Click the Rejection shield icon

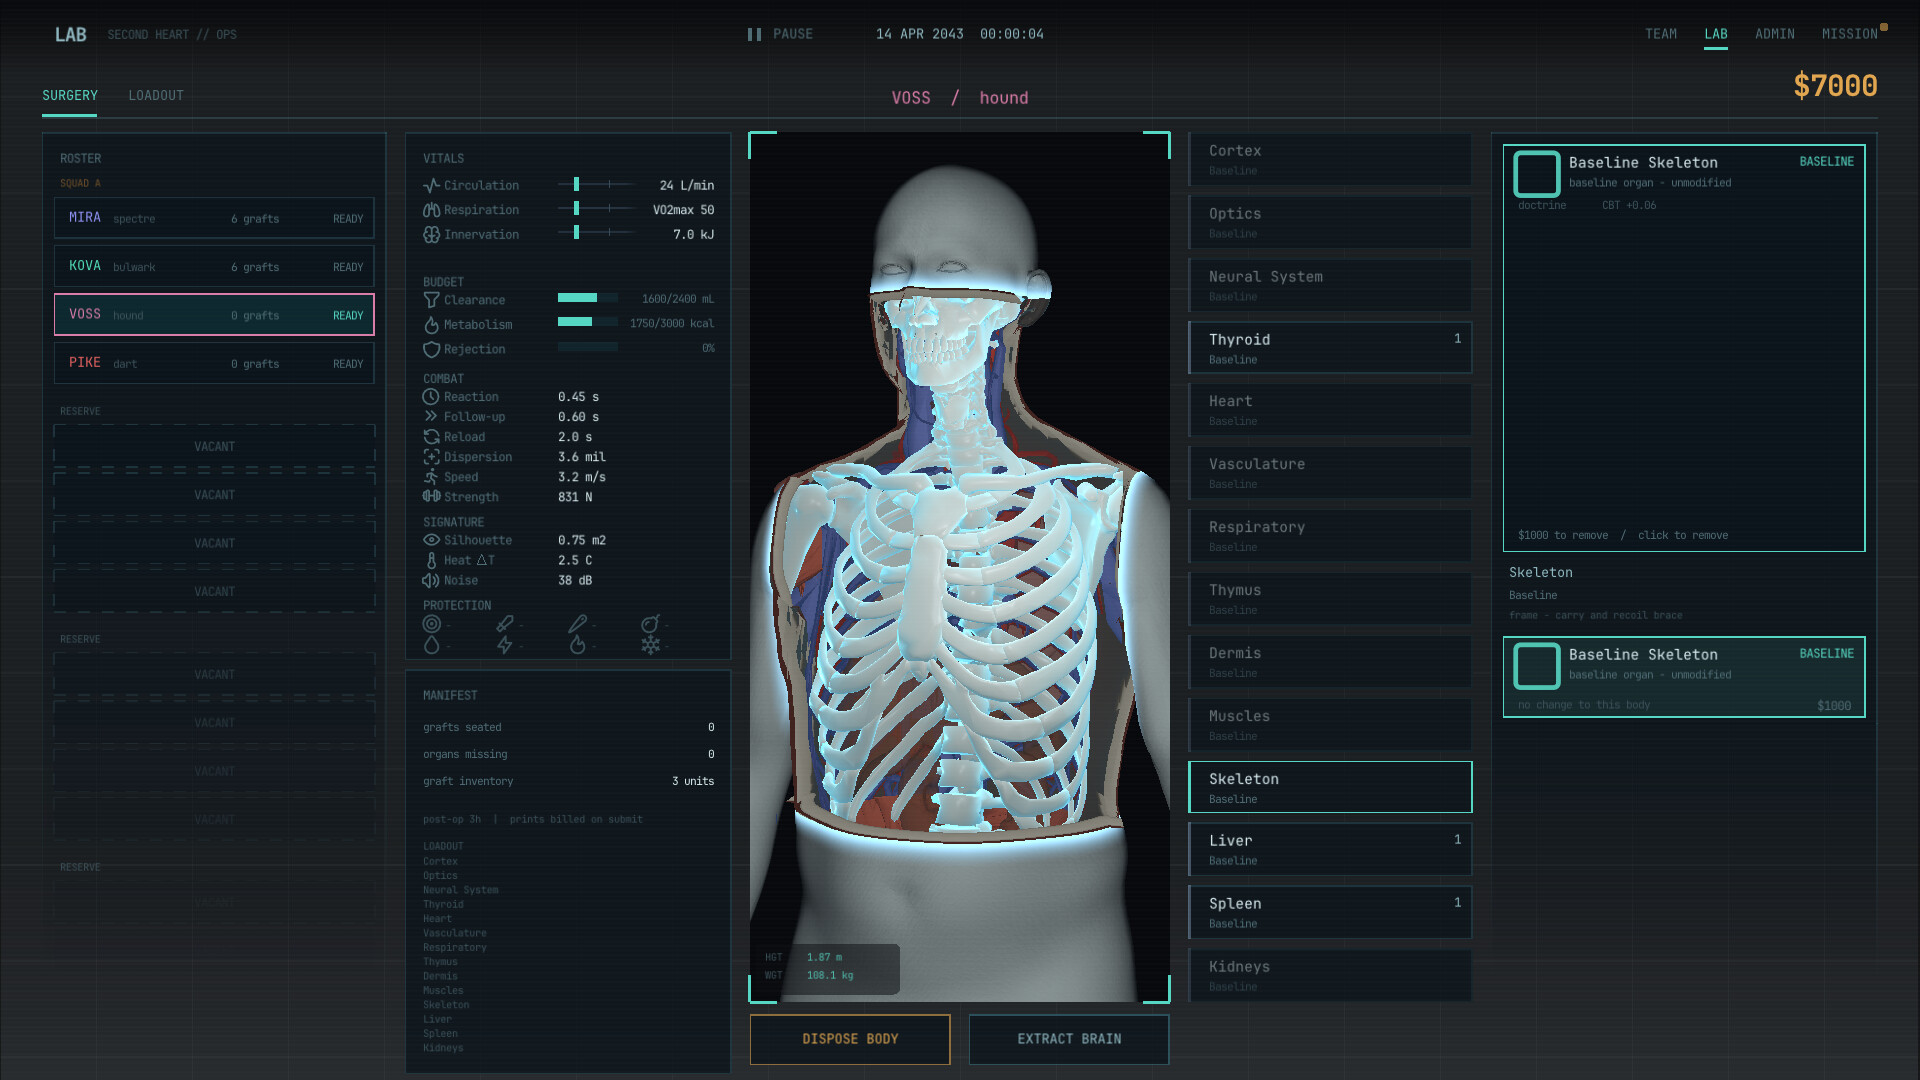(431, 350)
